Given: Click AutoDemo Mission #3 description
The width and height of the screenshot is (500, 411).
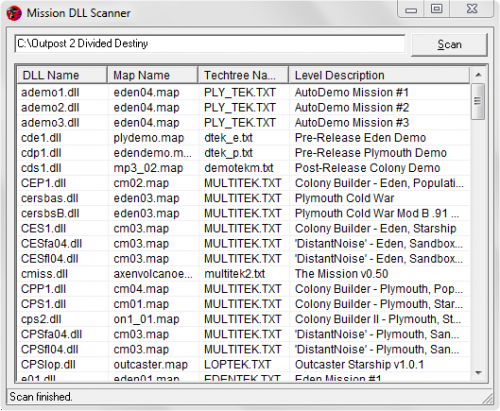Looking at the screenshot, I should [x=352, y=123].
